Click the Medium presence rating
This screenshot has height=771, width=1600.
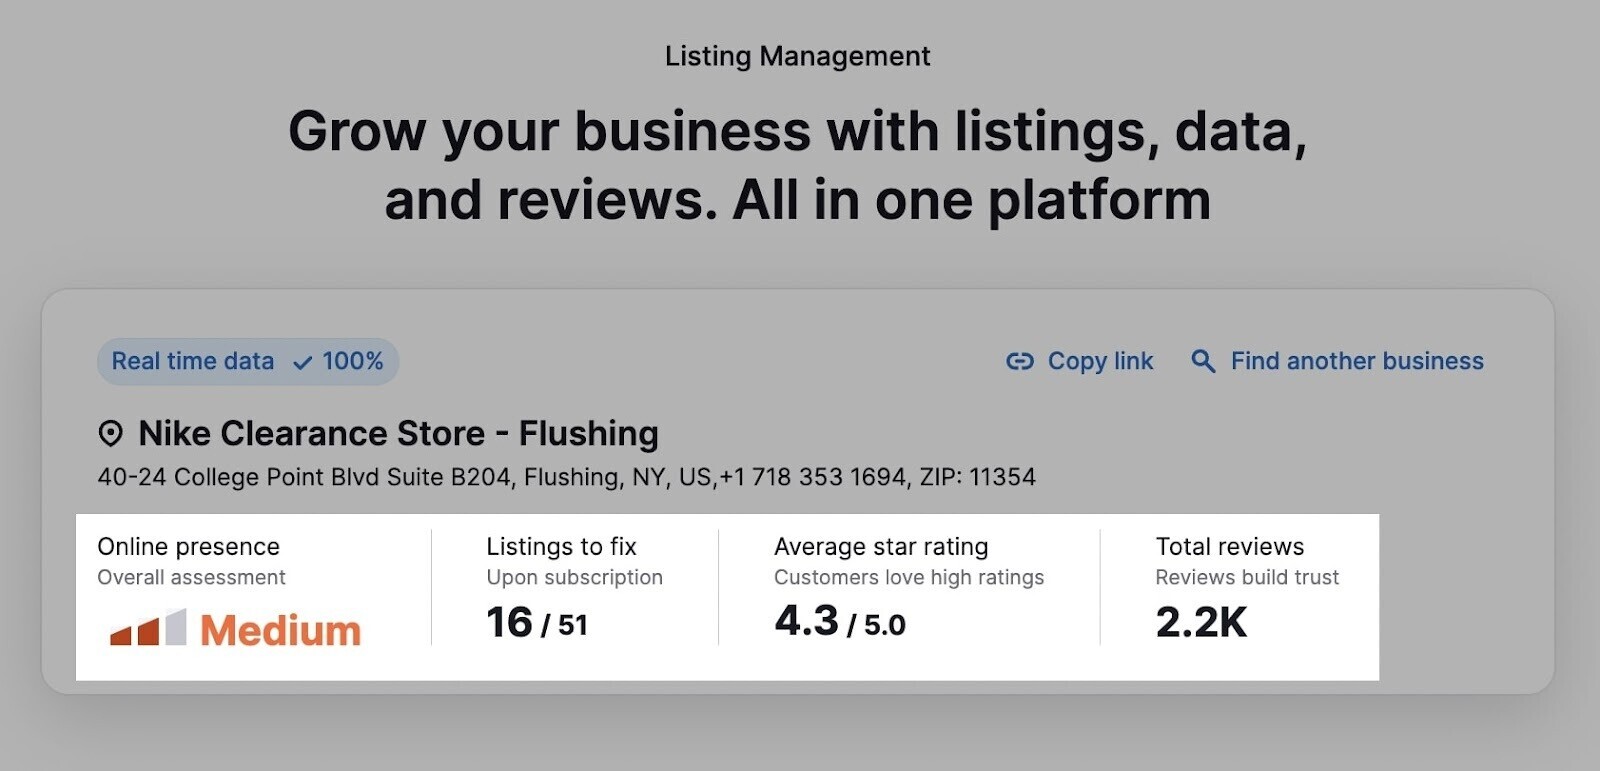tap(280, 630)
